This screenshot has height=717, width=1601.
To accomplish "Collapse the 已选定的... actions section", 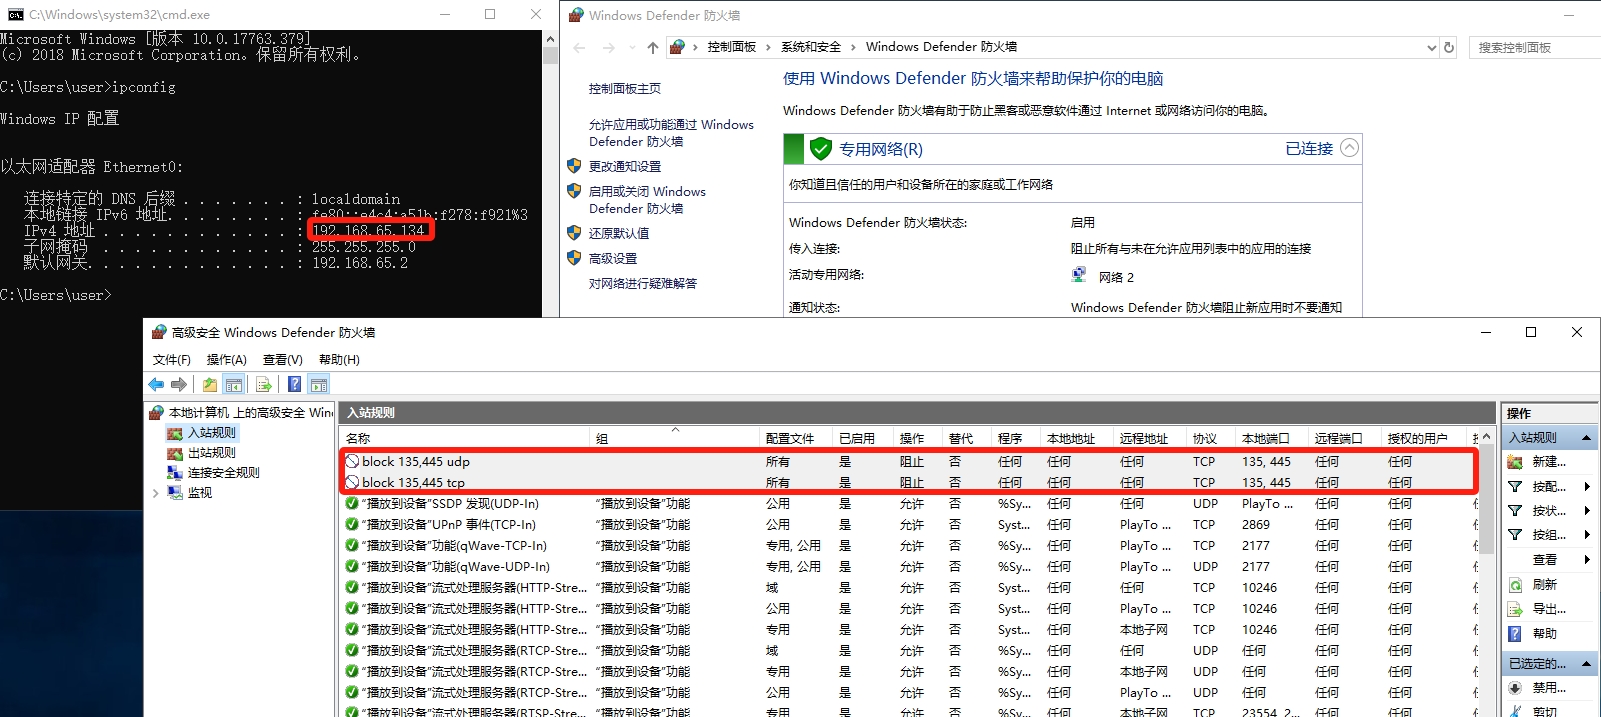I will coord(1586,664).
